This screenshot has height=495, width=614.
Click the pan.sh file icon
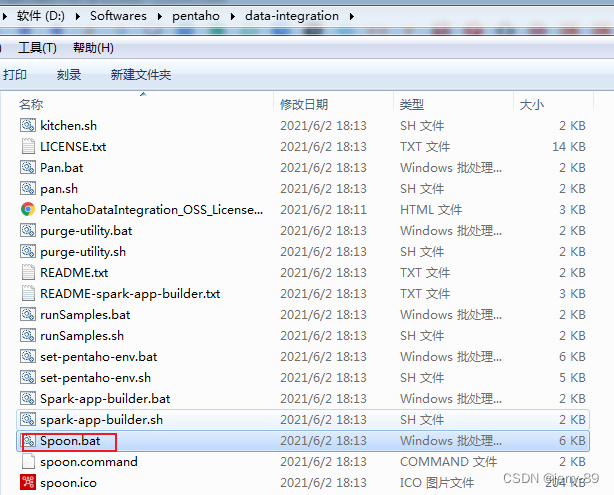pos(28,188)
